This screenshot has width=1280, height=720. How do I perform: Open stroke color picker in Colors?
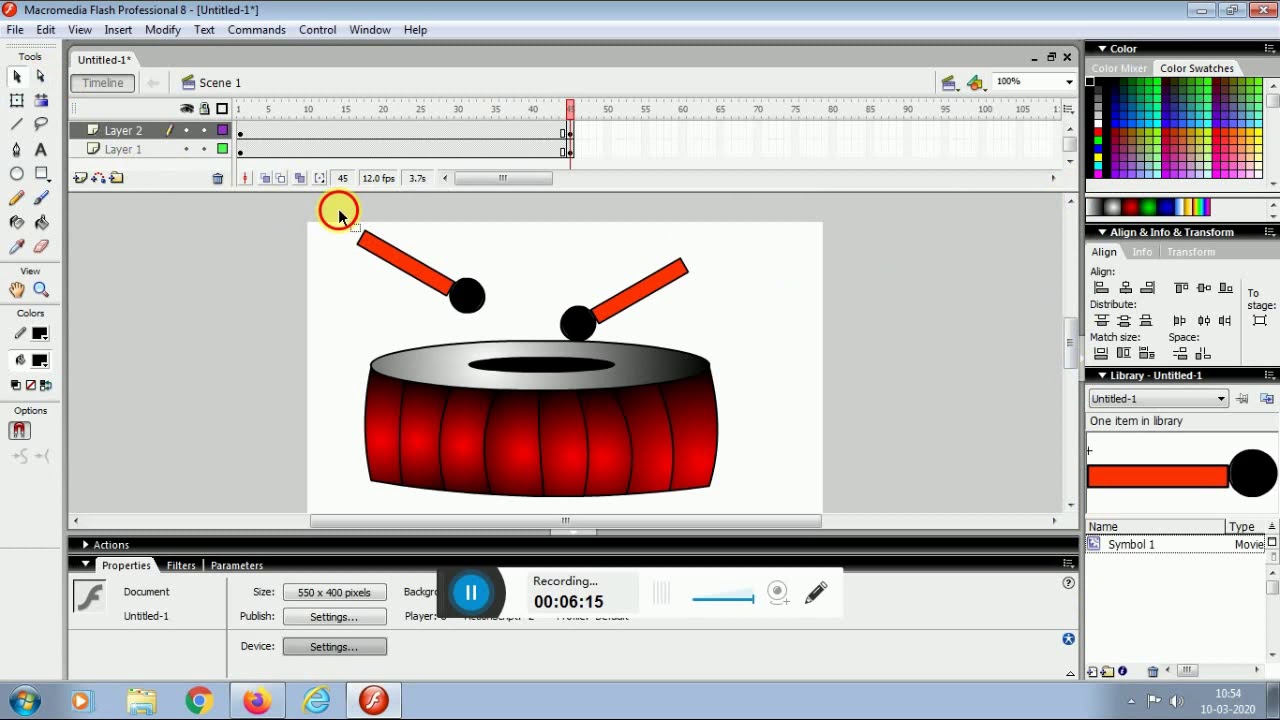[x=40, y=334]
